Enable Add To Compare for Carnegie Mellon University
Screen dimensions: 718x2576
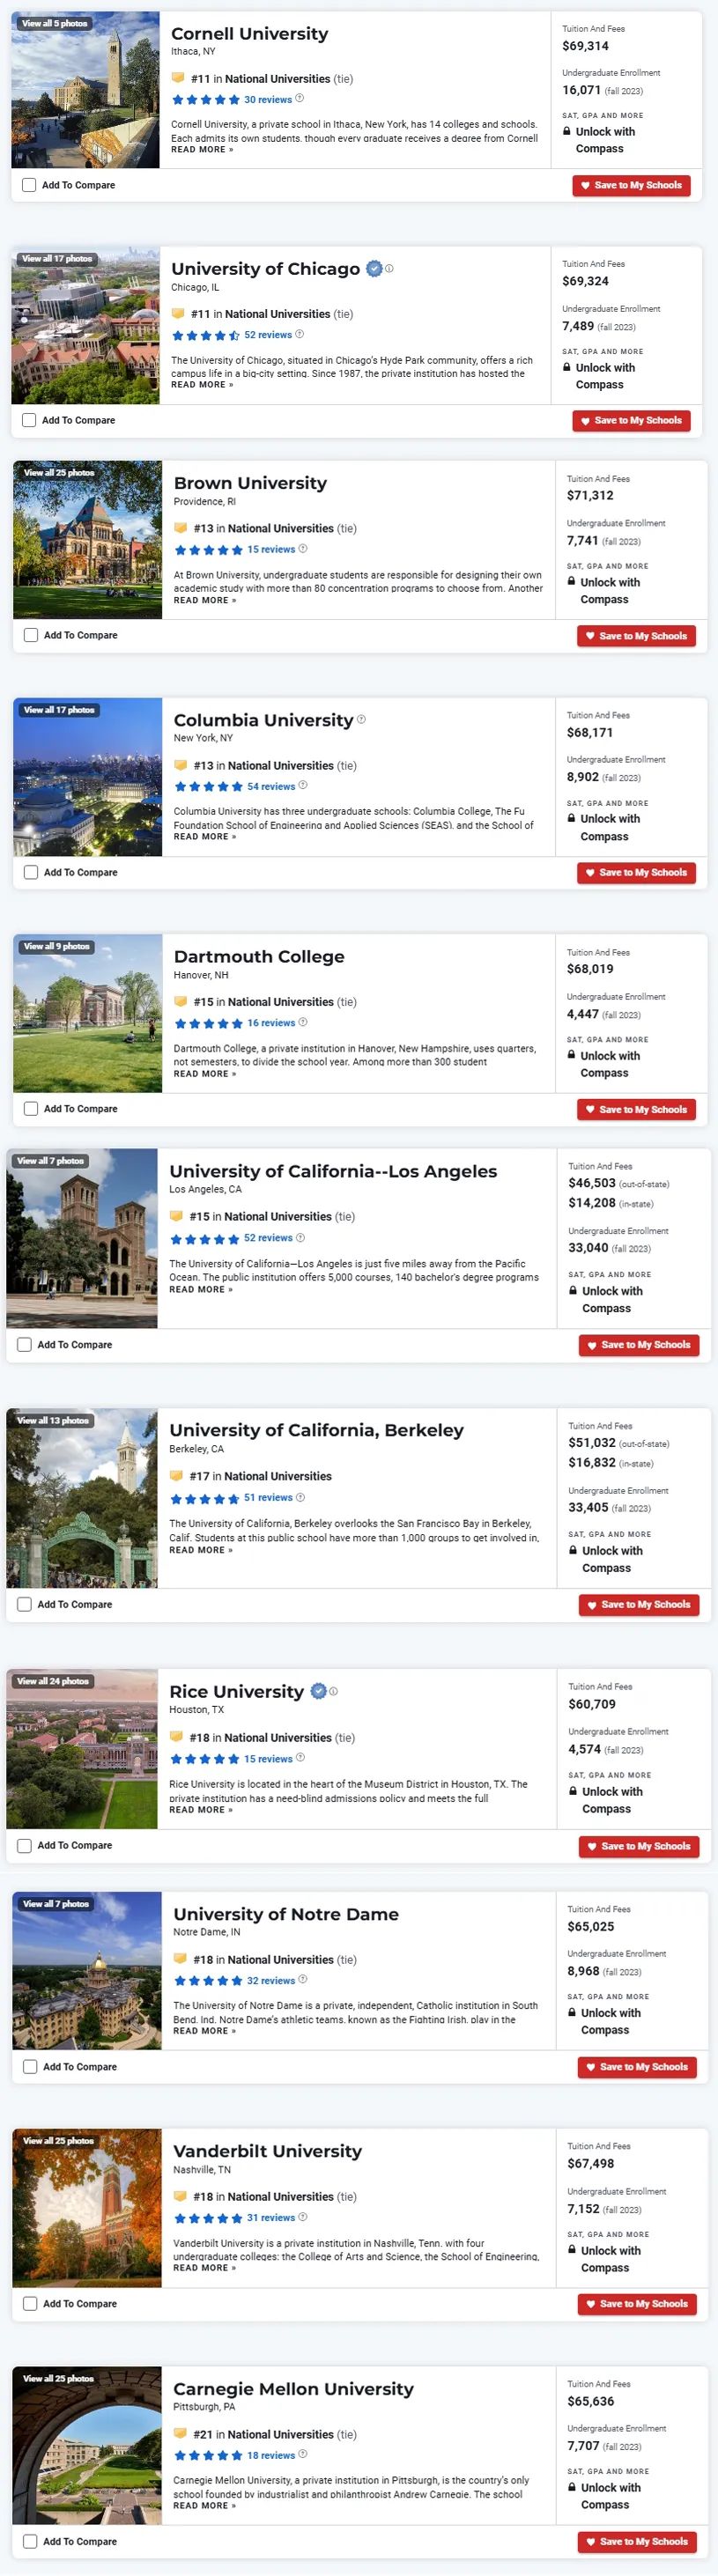click(x=30, y=2541)
